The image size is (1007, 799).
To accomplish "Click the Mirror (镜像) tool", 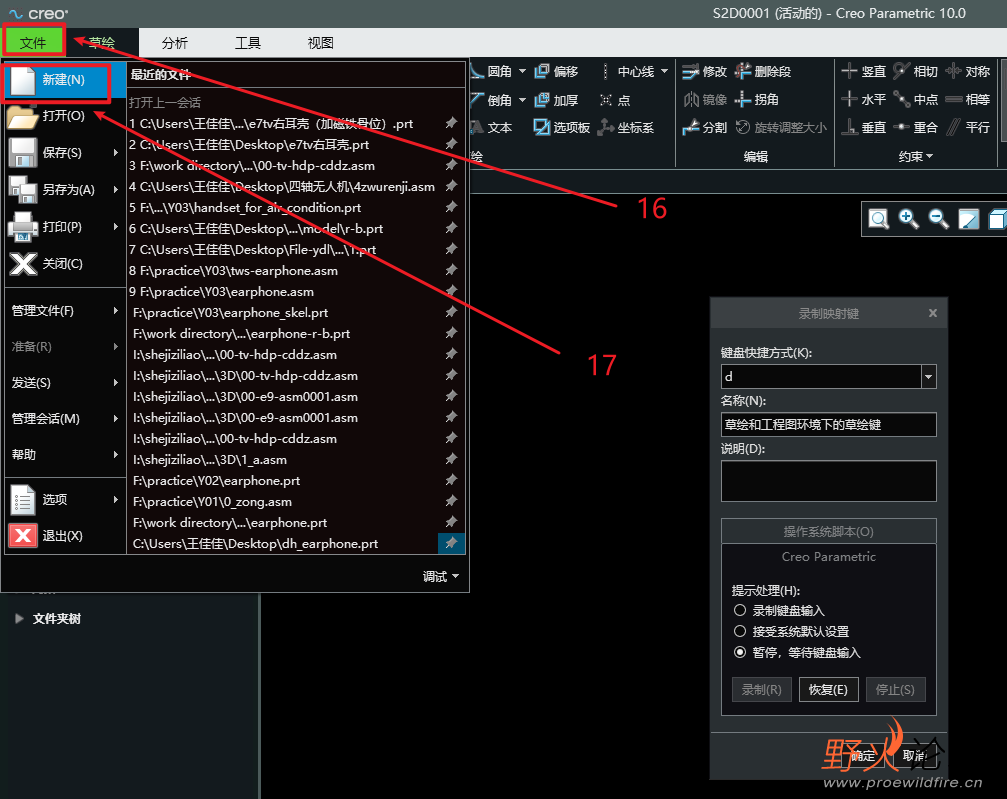I will tap(704, 100).
